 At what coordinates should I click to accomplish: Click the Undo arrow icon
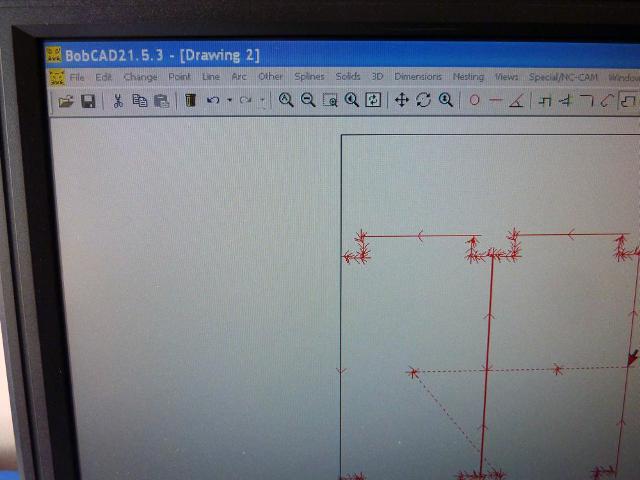point(213,100)
